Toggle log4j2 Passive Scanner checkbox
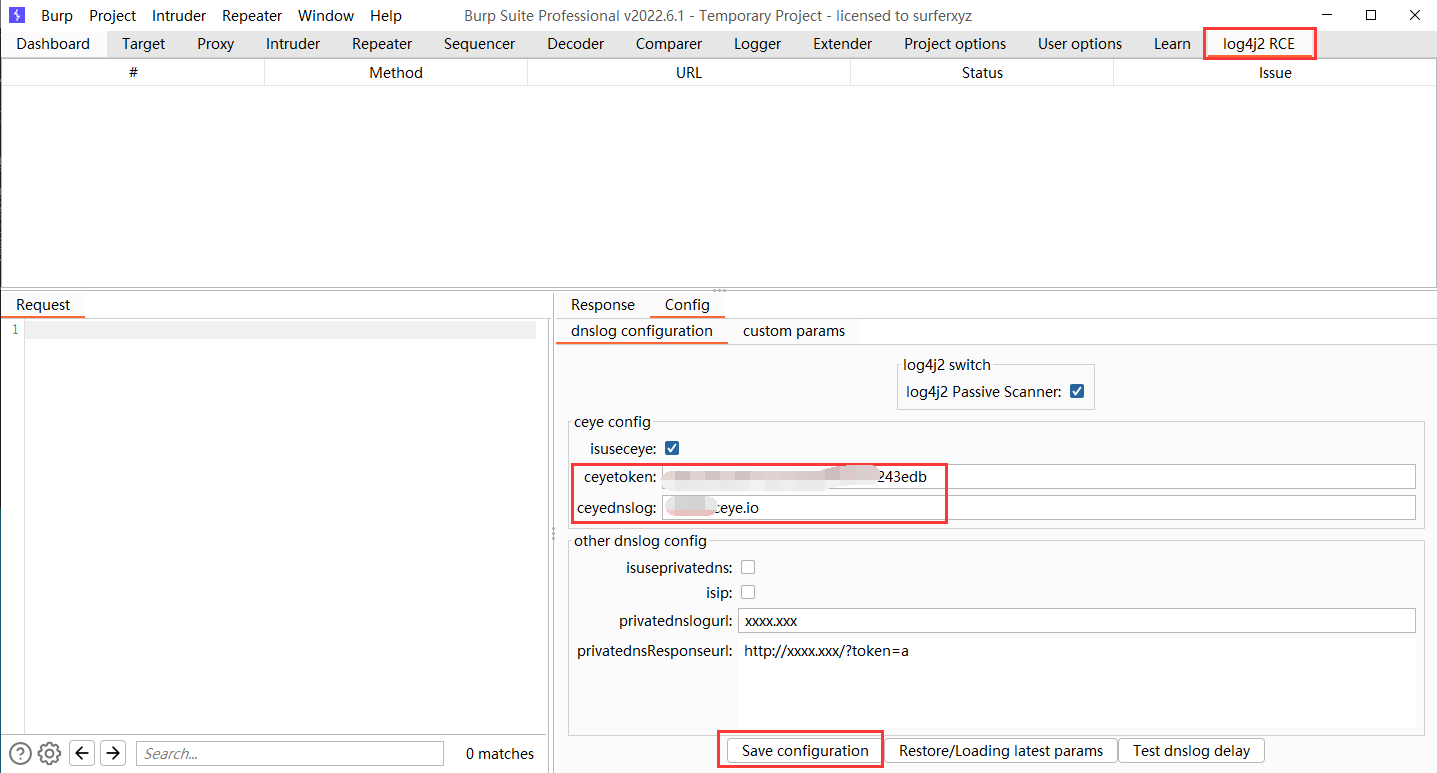This screenshot has width=1437, height=773. coord(1077,391)
